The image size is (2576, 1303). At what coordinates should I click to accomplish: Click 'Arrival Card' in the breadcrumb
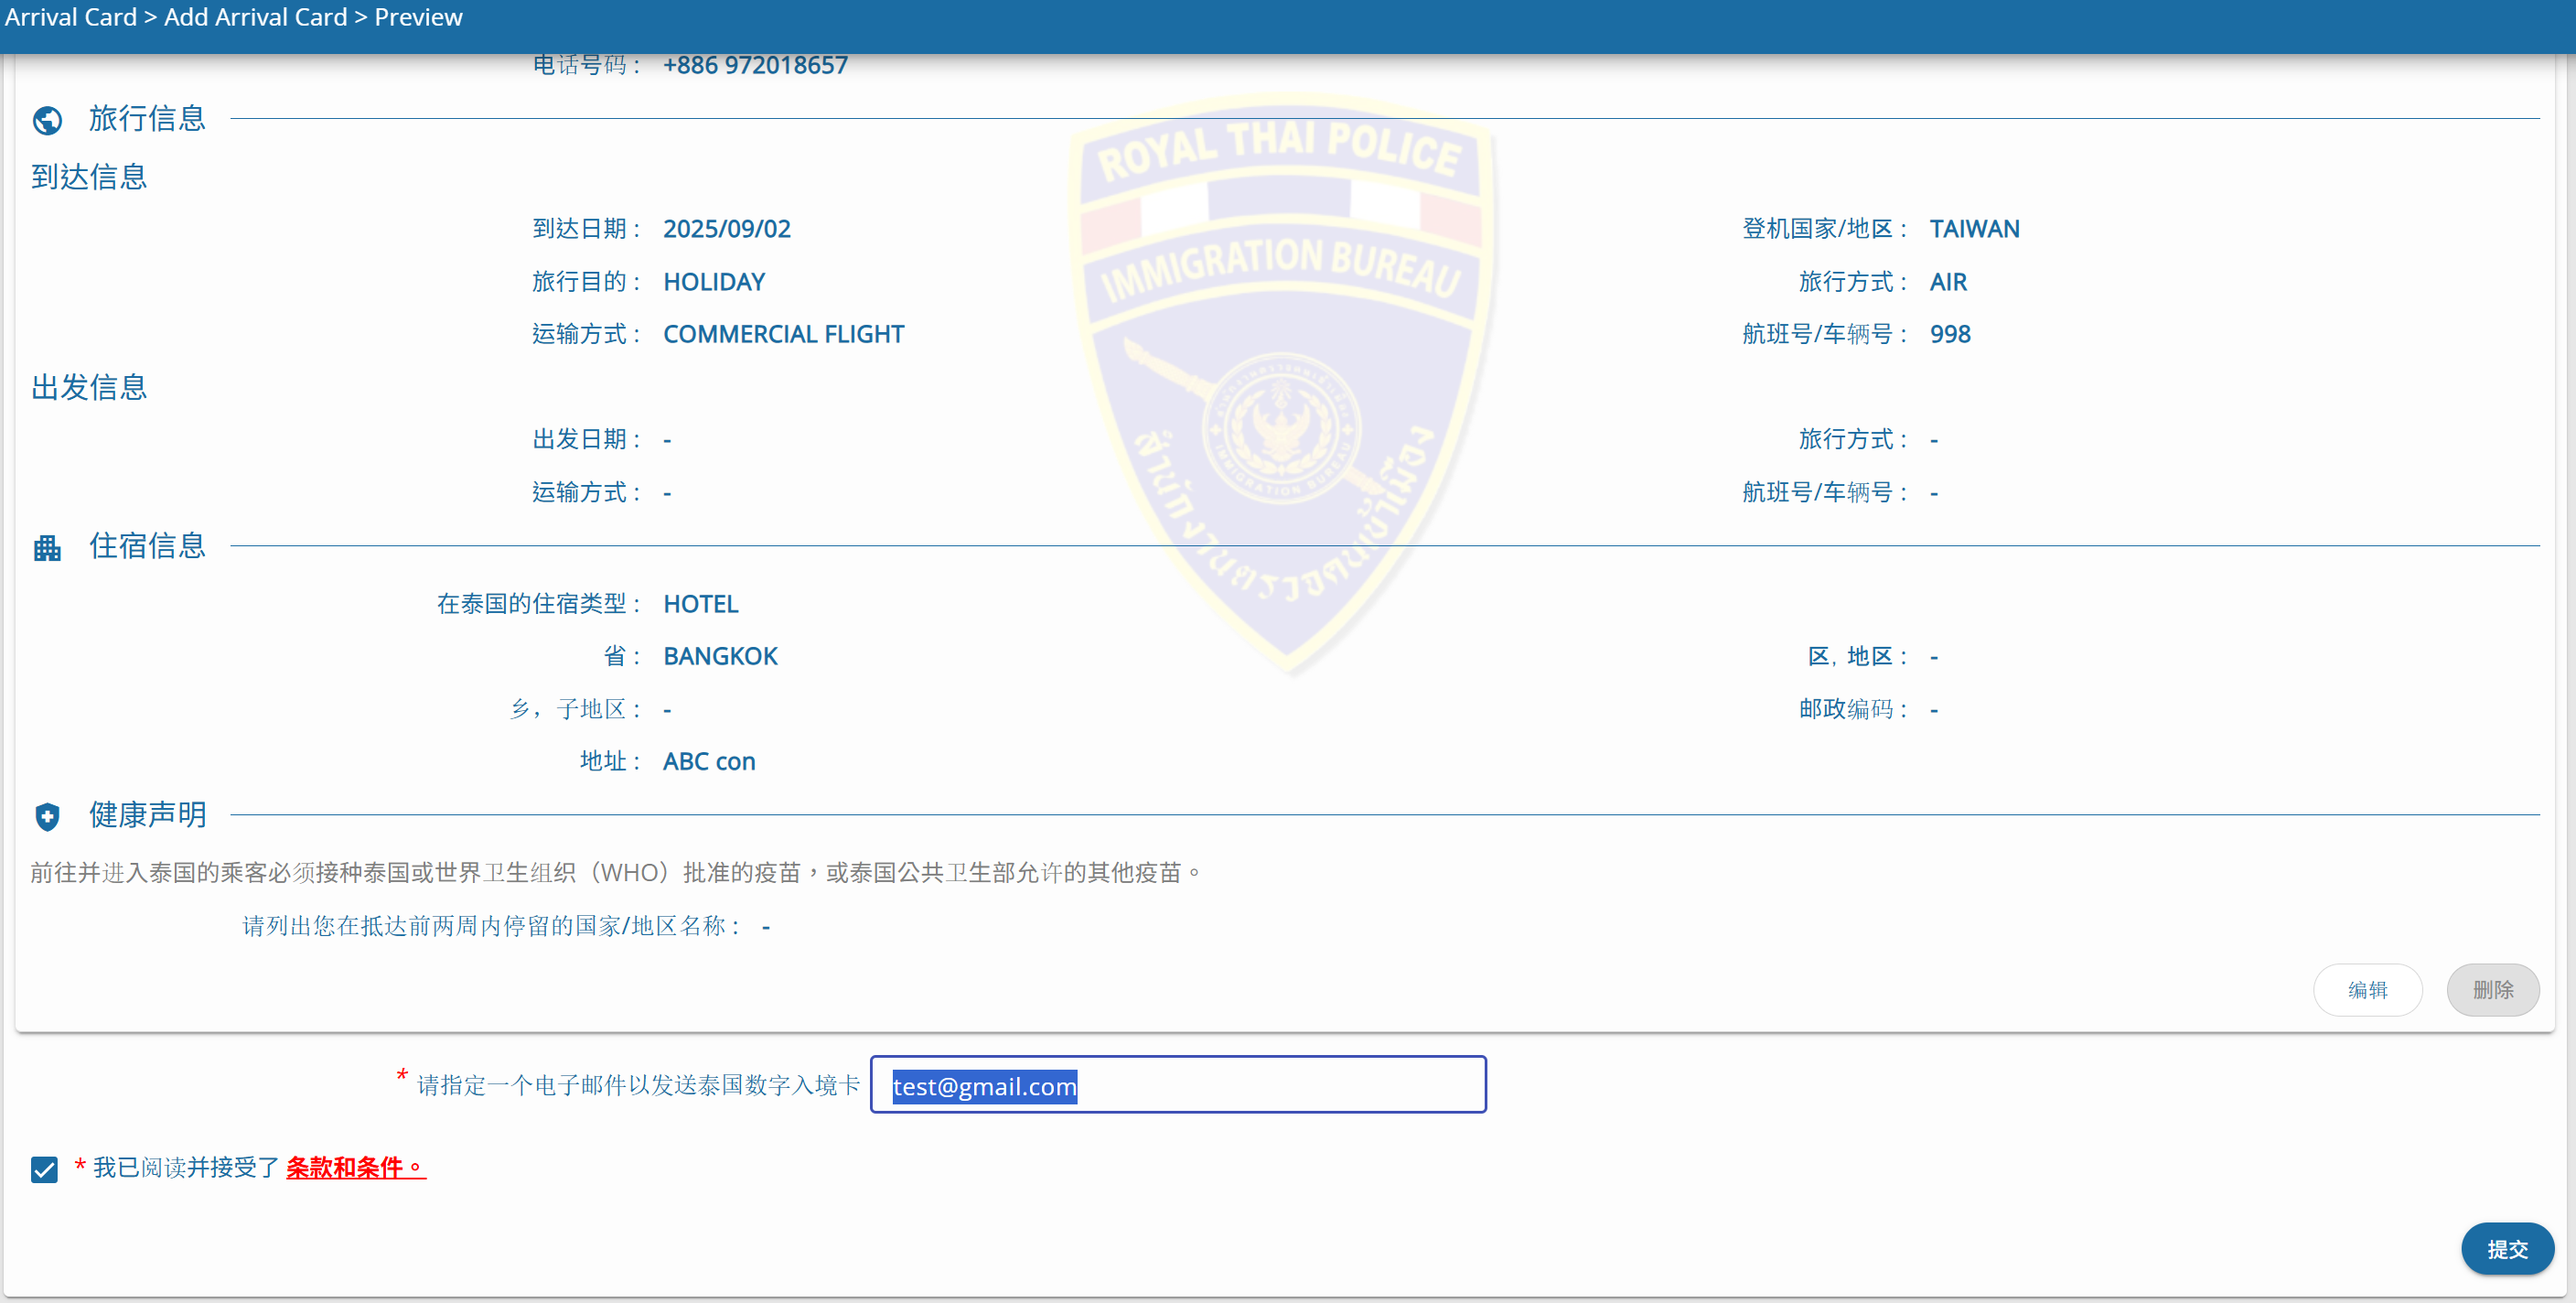(x=70, y=17)
